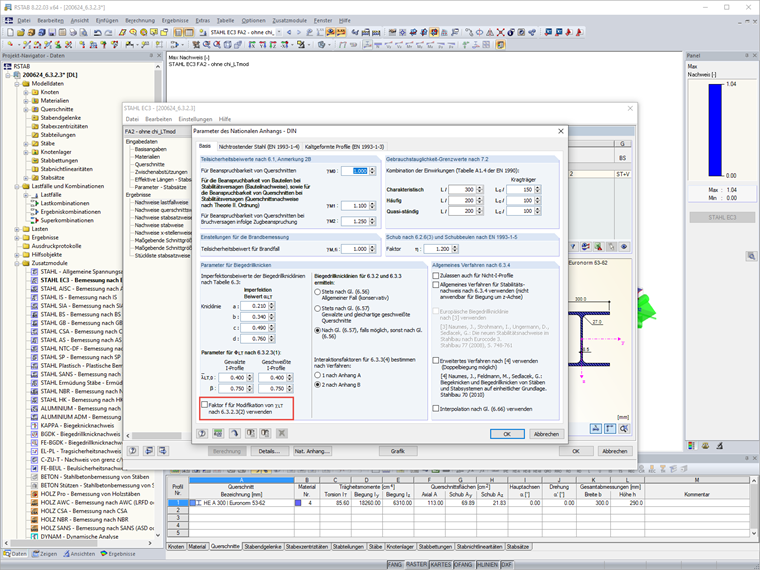The image size is (760, 570).
Task: Open the Zusatzmodule menu
Action: click(292, 20)
